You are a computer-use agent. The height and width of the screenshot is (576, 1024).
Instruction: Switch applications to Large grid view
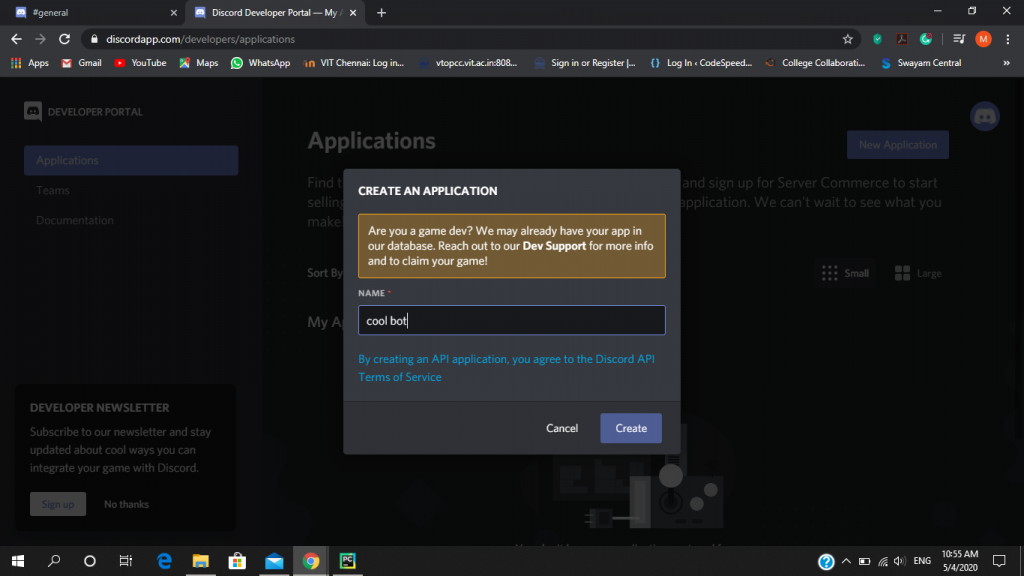[917, 272]
